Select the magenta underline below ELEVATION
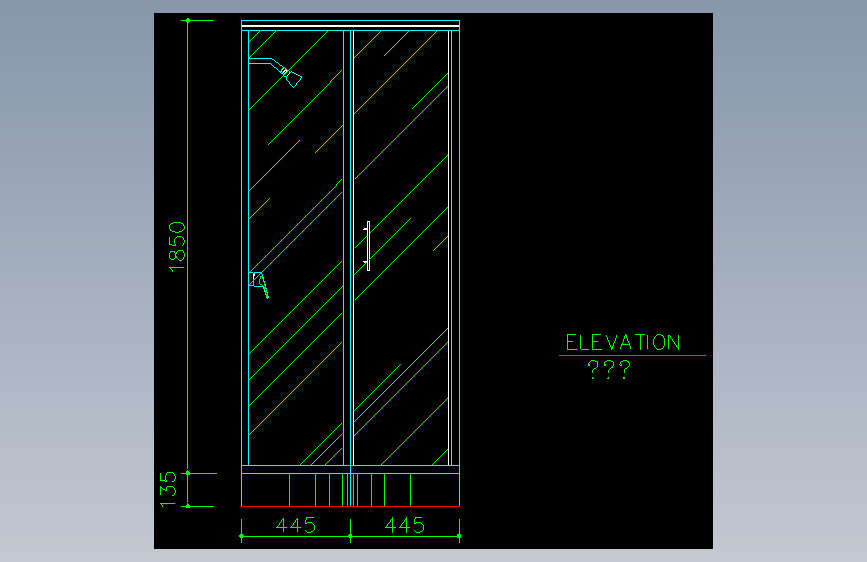 (x=632, y=356)
